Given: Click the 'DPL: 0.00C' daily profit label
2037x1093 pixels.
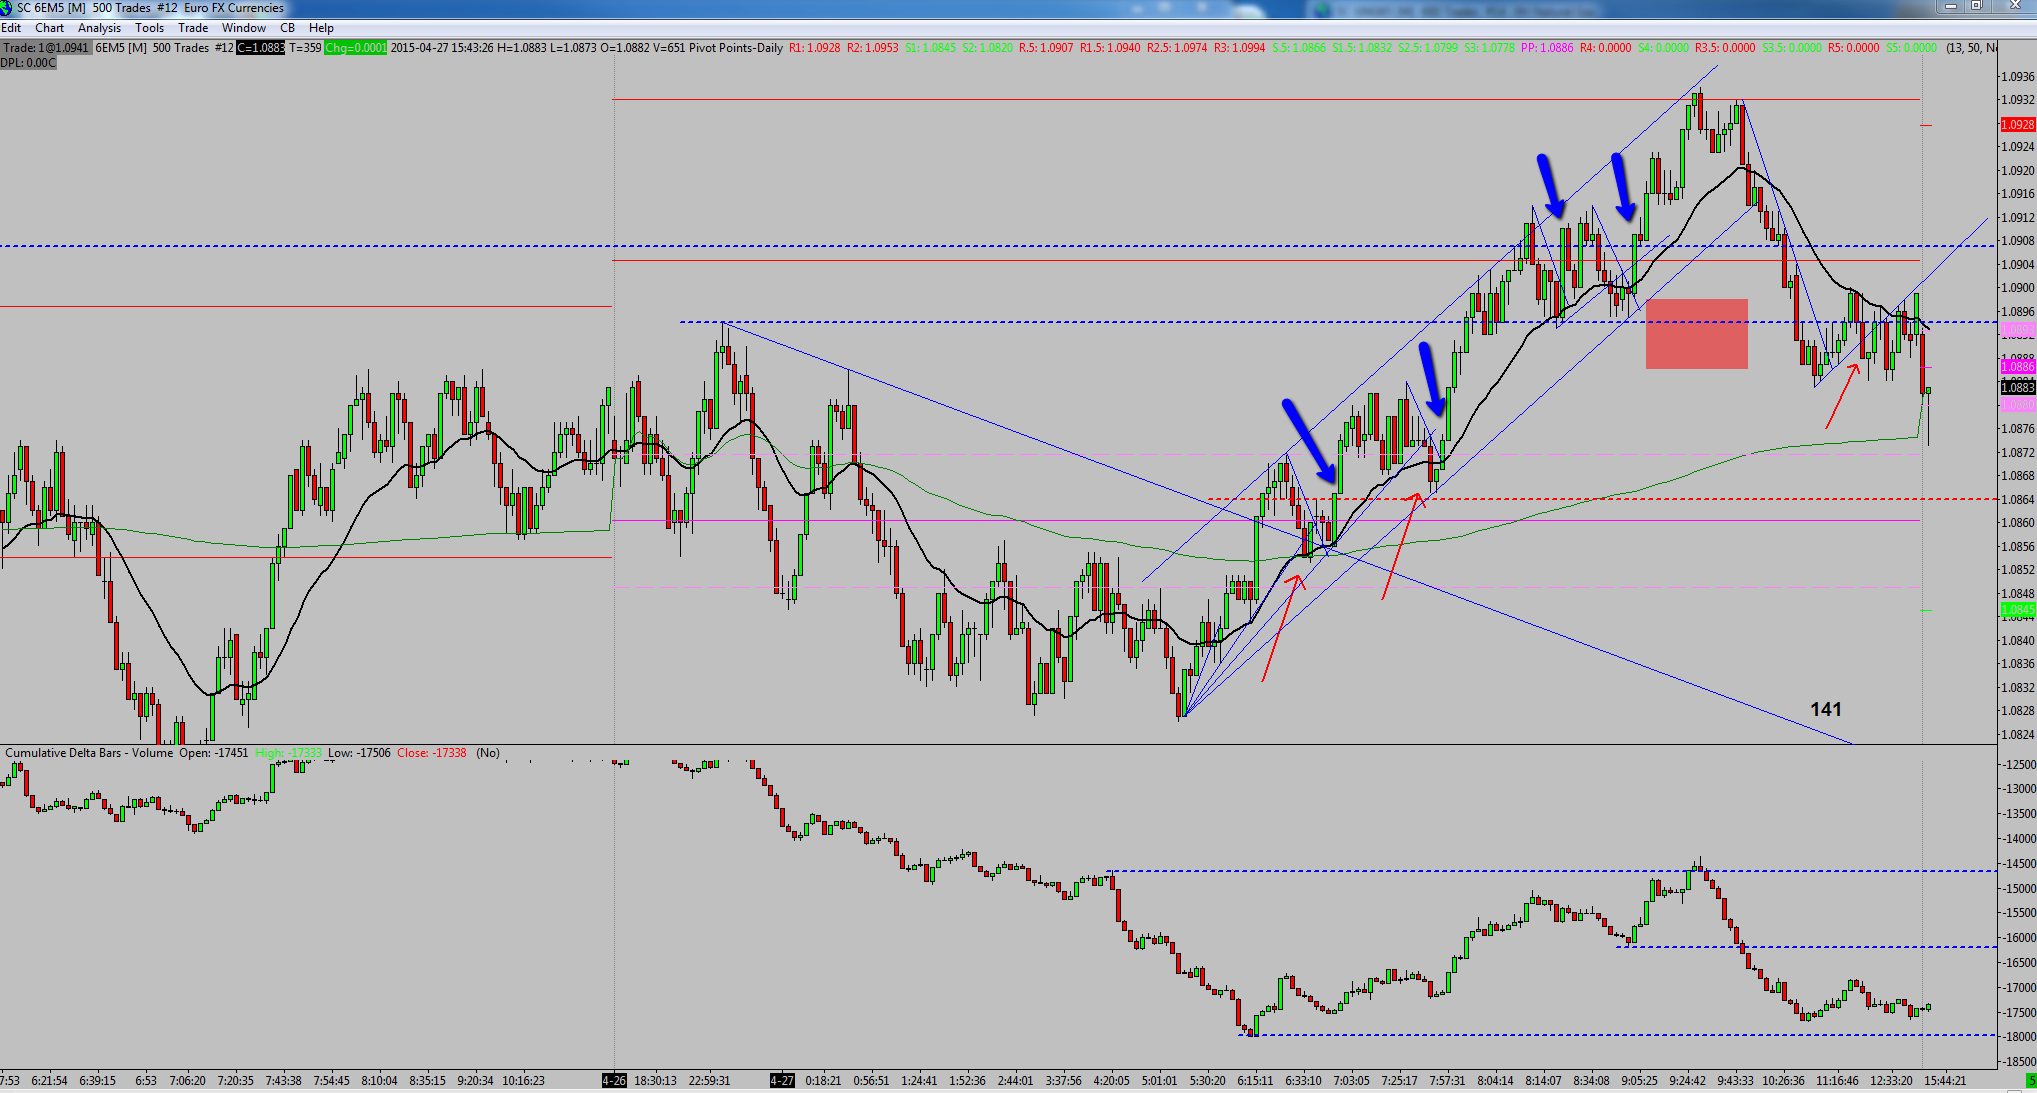Looking at the screenshot, I should coord(28,63).
